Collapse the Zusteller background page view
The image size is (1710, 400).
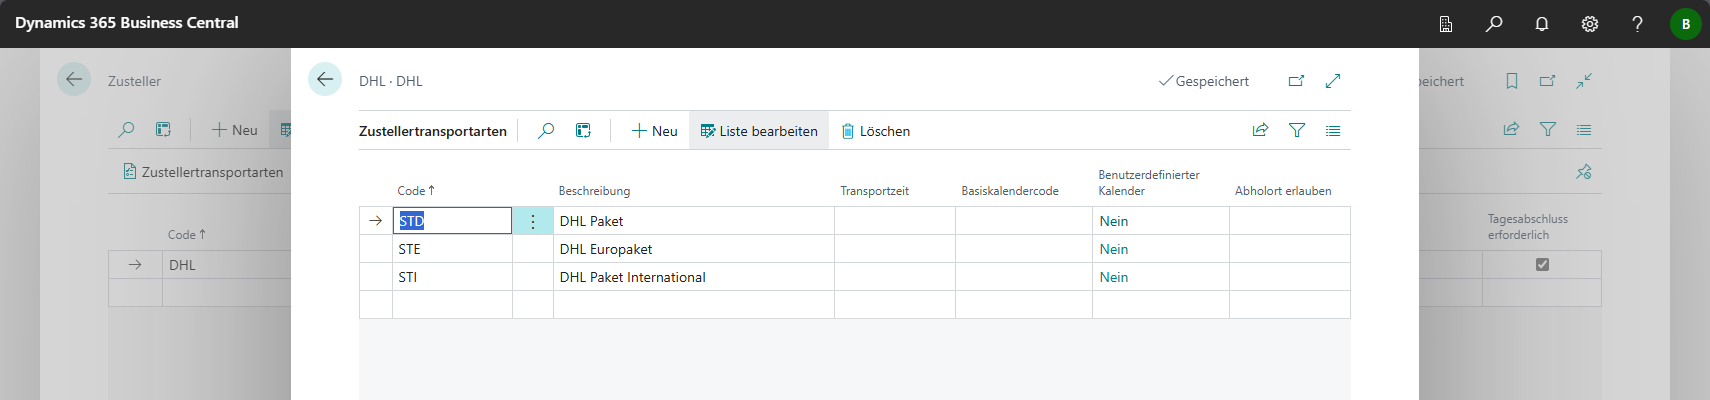[1584, 81]
